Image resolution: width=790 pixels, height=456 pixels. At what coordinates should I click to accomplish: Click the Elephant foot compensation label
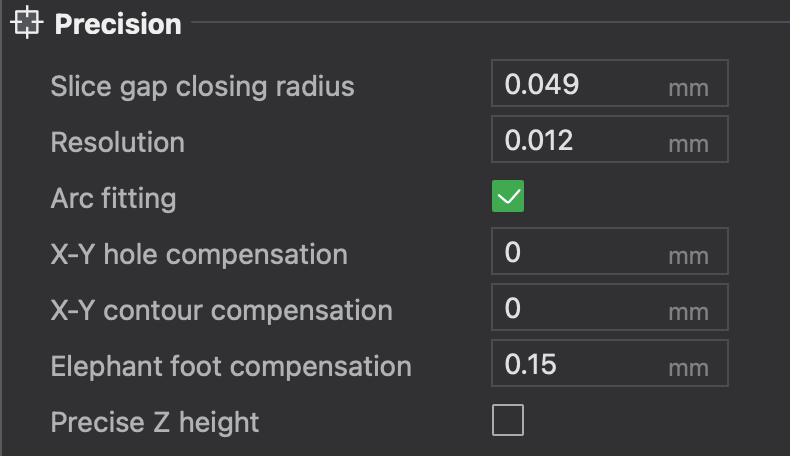click(x=231, y=366)
